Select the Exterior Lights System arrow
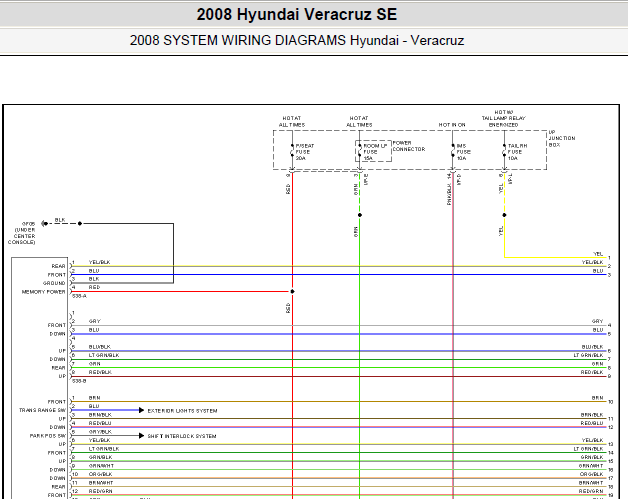 coord(141,410)
